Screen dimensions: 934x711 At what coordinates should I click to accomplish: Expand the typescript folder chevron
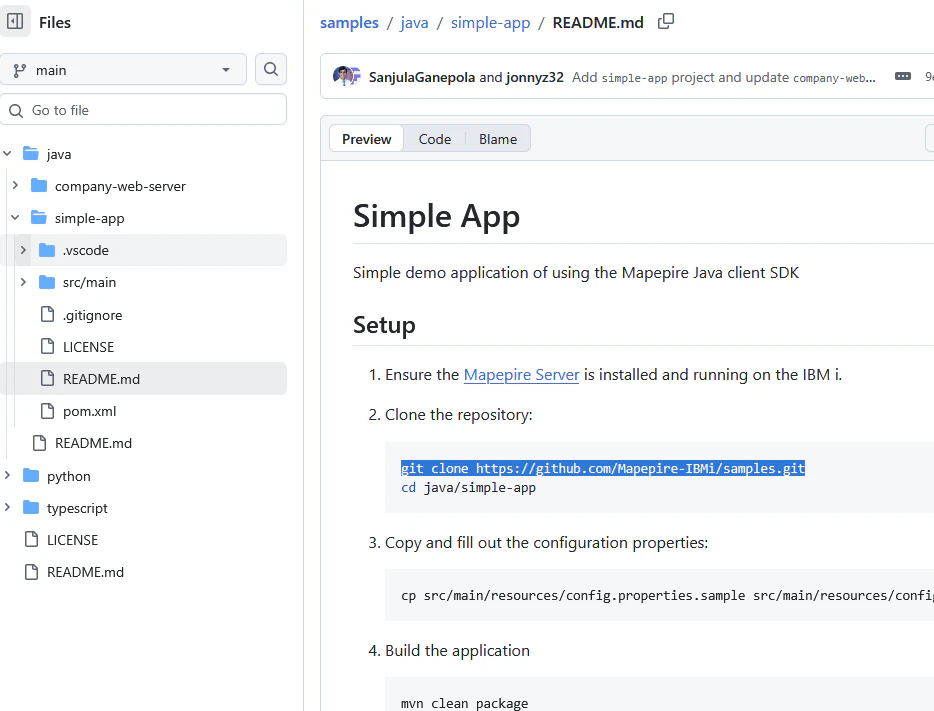point(7,507)
